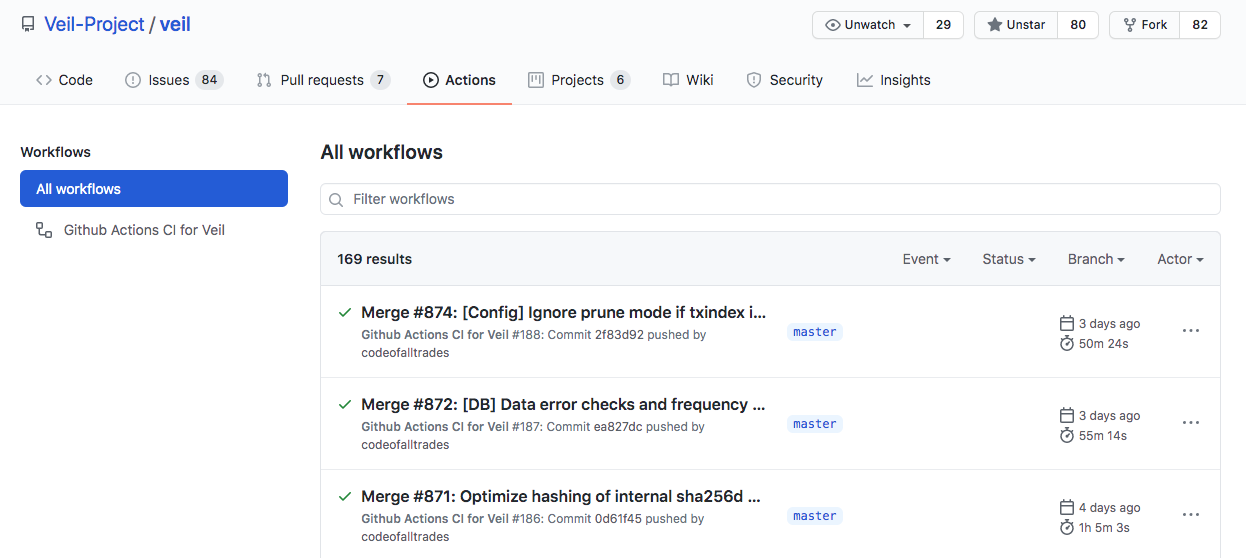
Task: Click stopwatch icon next to 55m 14s
Action: click(1066, 435)
